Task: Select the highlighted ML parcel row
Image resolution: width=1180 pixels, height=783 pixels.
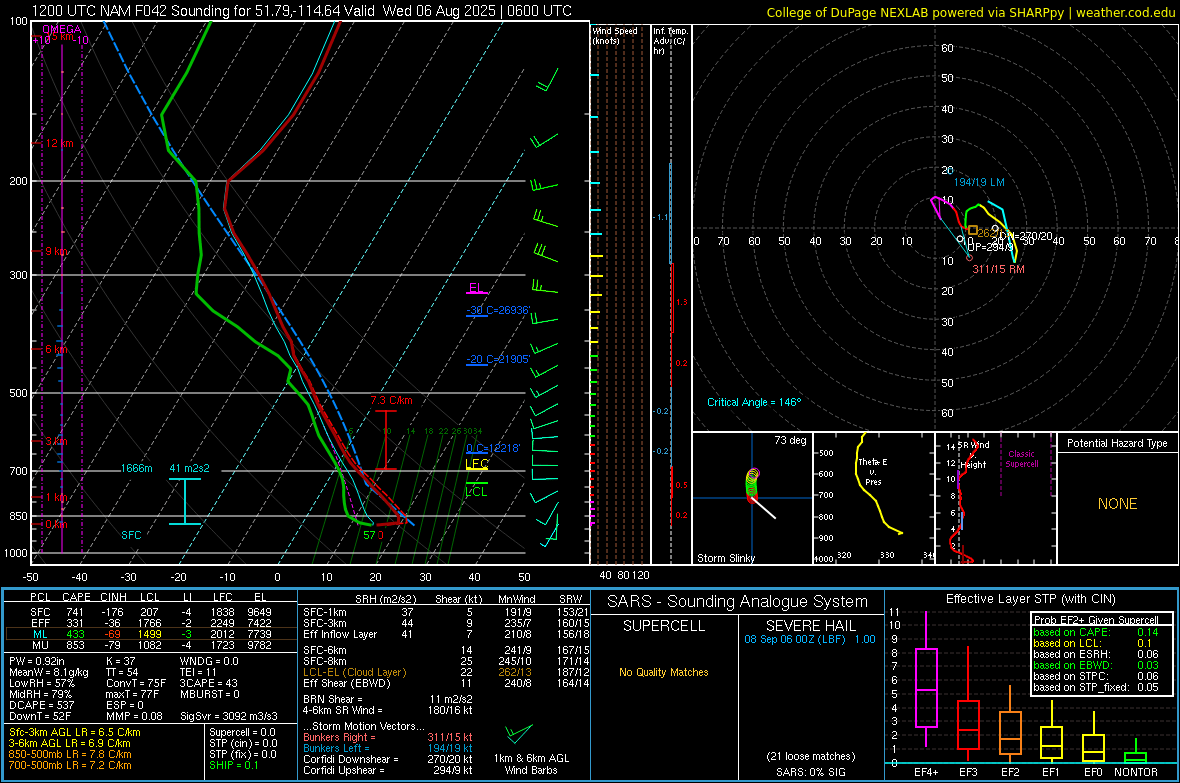Action: (150, 634)
